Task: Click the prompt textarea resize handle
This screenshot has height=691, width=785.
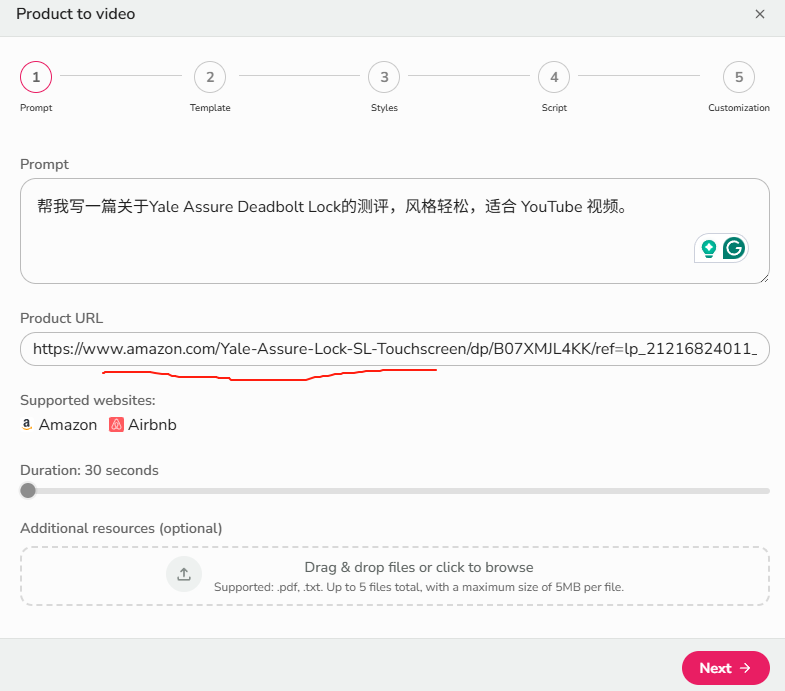Action: coord(764,278)
